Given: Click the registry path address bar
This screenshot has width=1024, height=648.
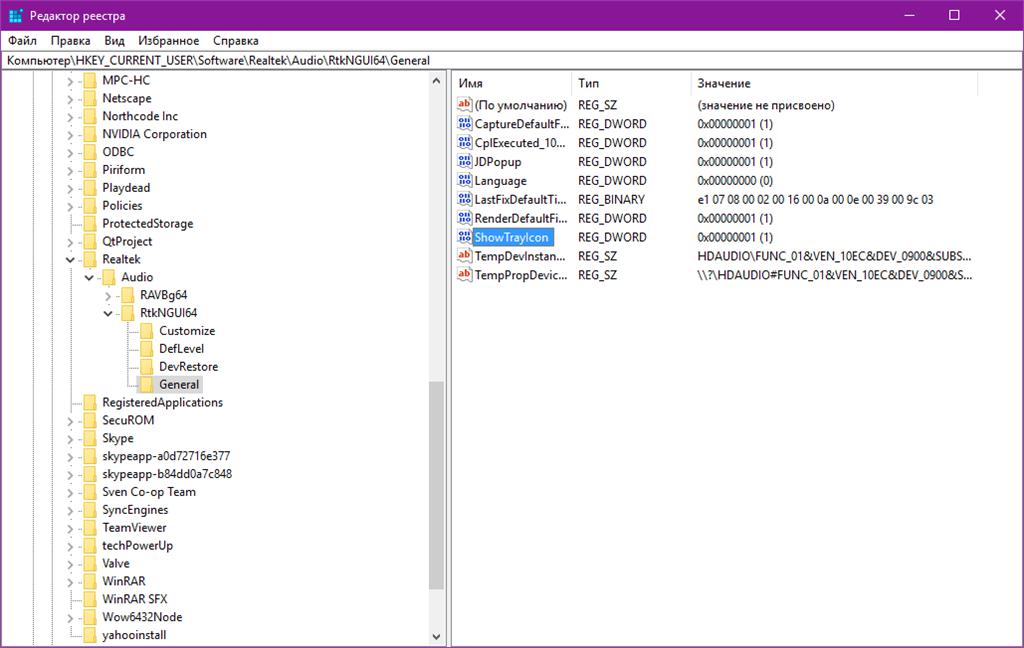Looking at the screenshot, I should [500, 60].
